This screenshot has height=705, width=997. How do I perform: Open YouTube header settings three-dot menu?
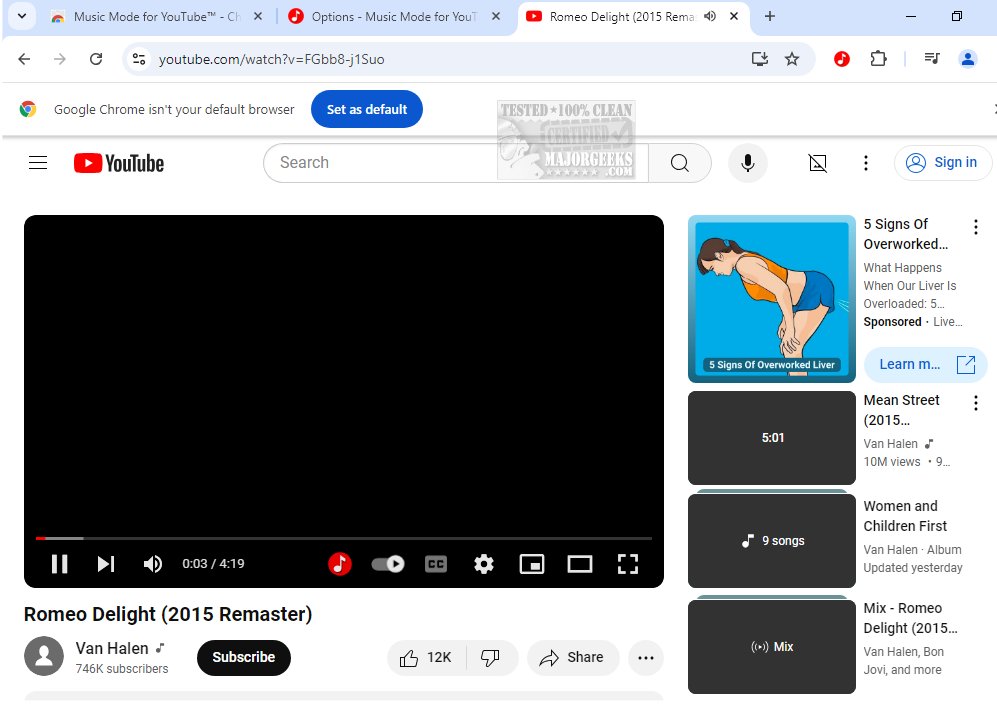(x=865, y=163)
